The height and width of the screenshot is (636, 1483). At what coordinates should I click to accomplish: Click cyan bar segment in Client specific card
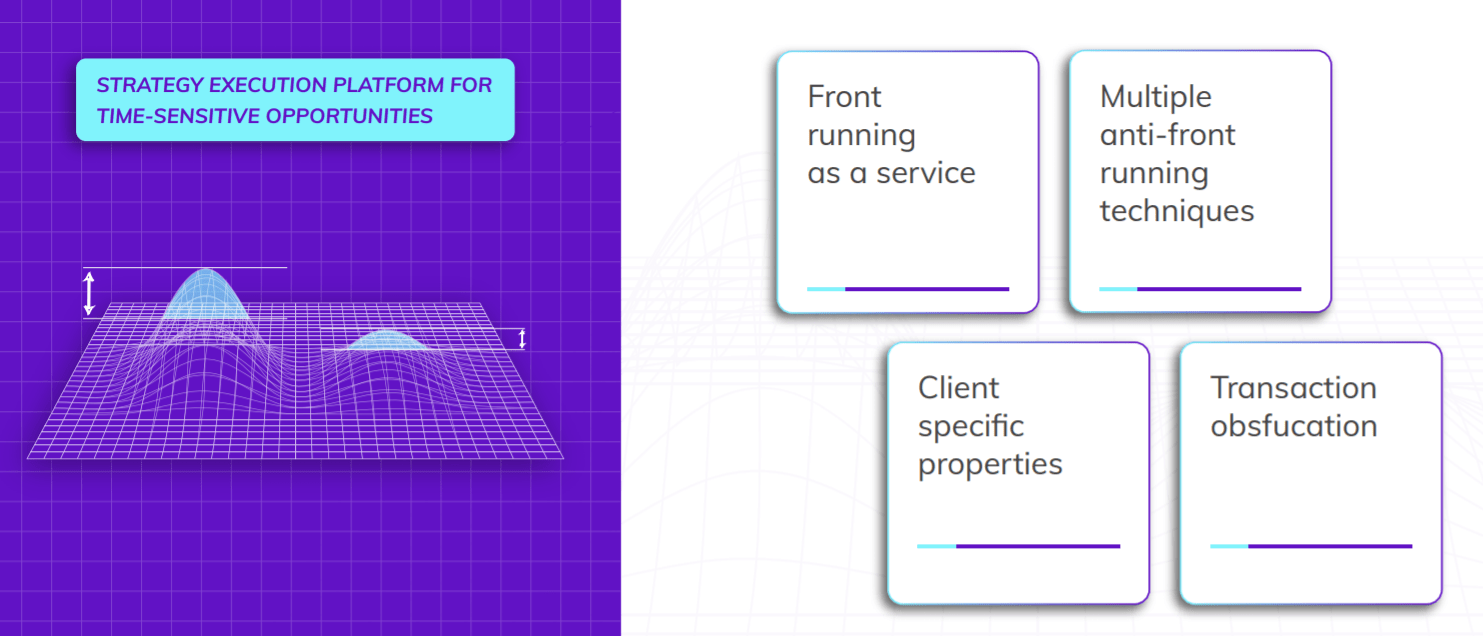pyautogui.click(x=936, y=546)
